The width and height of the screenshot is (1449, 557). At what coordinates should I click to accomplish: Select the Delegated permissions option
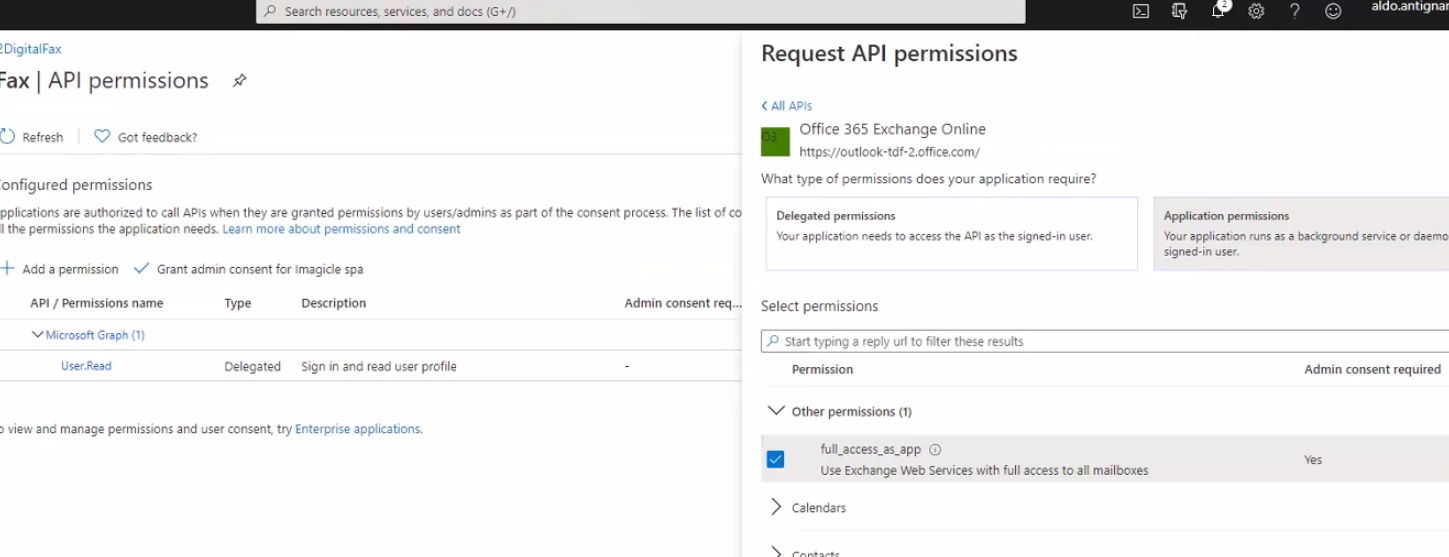point(951,233)
